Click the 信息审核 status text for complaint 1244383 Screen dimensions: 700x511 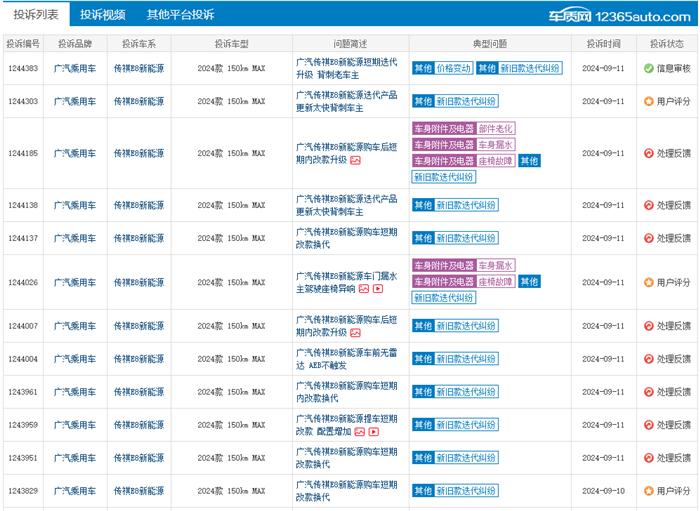(674, 68)
